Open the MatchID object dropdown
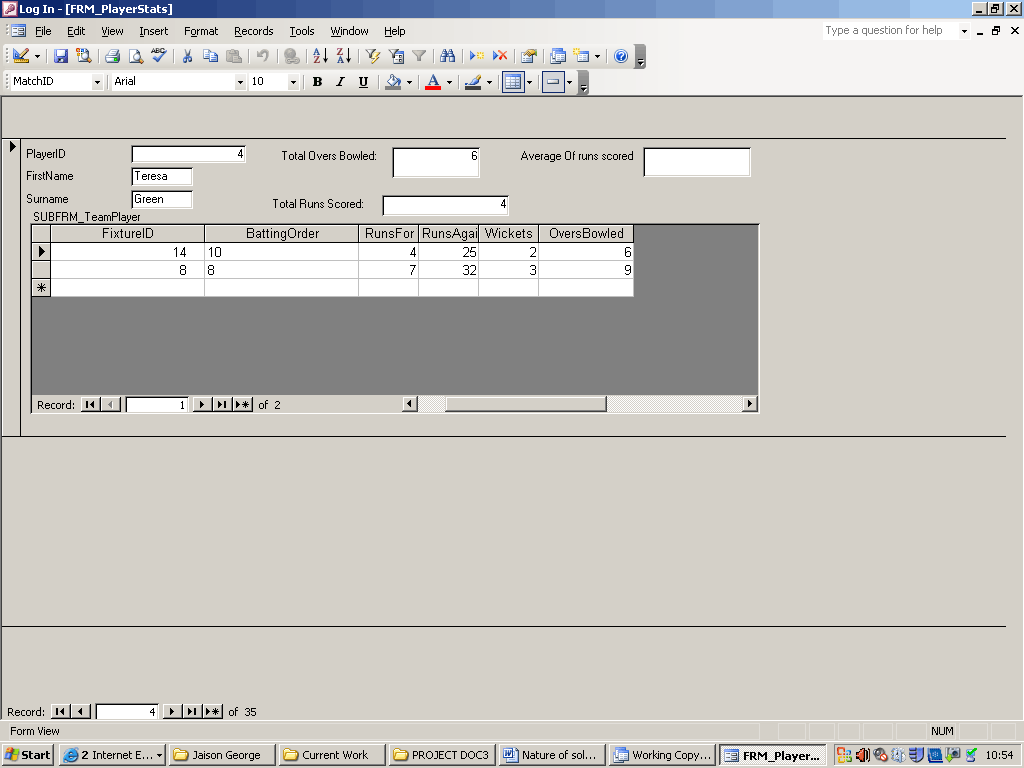The height and width of the screenshot is (768, 1024). (x=97, y=82)
